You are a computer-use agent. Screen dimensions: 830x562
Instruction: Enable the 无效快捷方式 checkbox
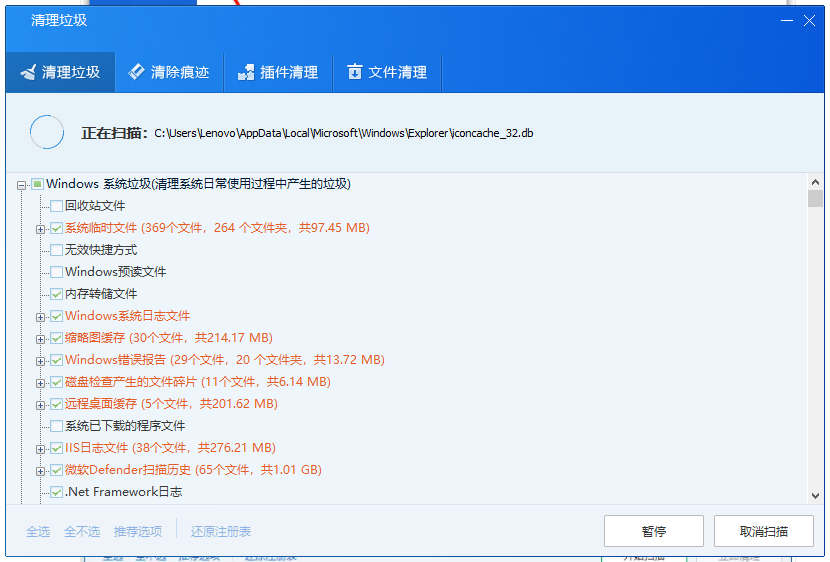[x=57, y=250]
